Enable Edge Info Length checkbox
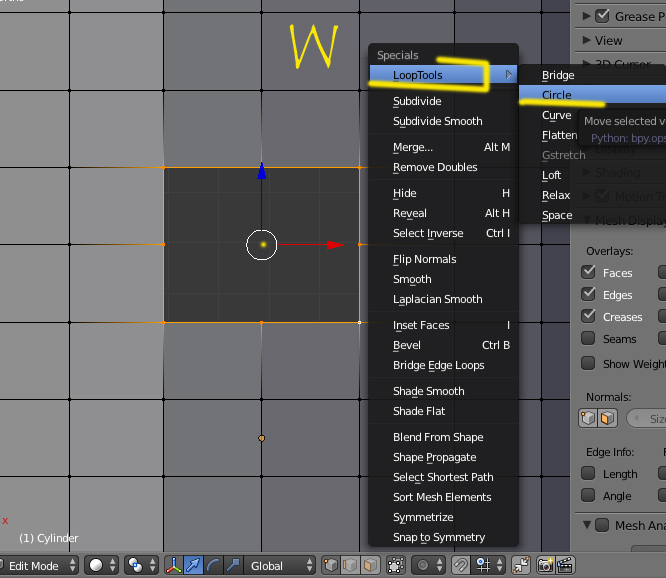The image size is (666, 578). (588, 473)
